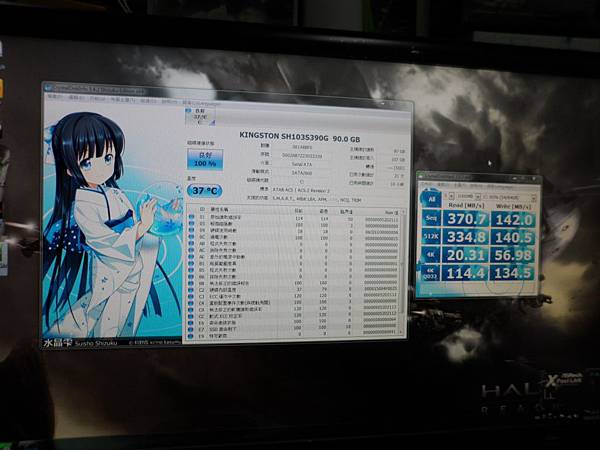
Task: Click the status icon of attribute C4 row
Action: point(191,303)
